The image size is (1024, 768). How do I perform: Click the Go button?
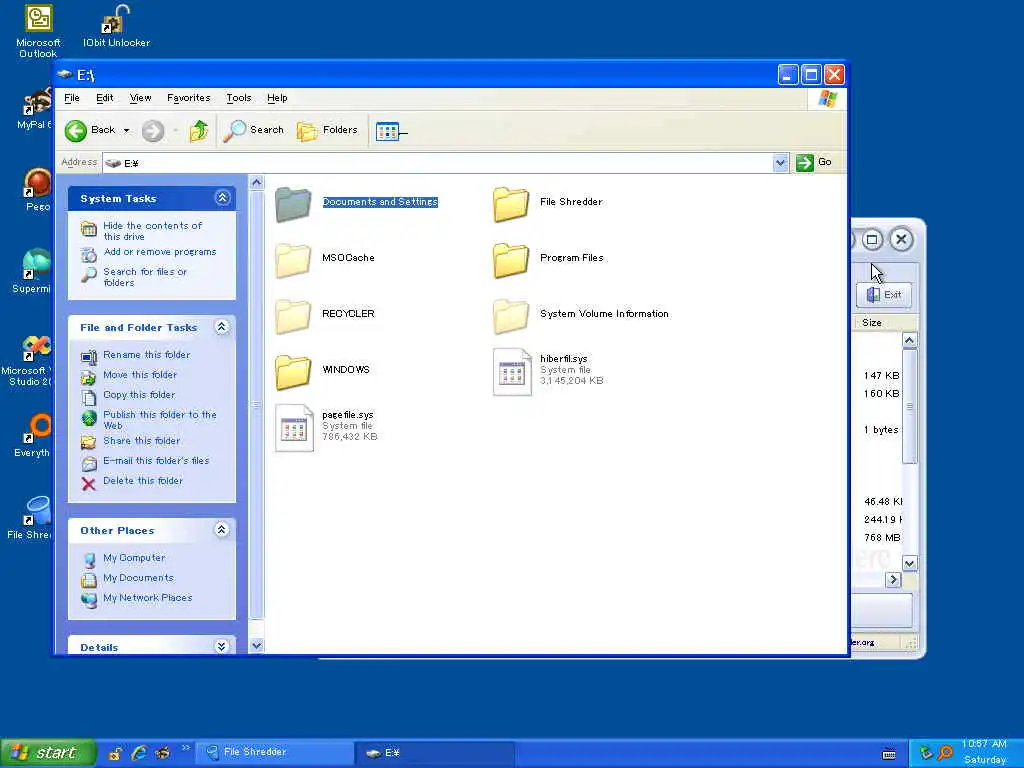click(814, 162)
